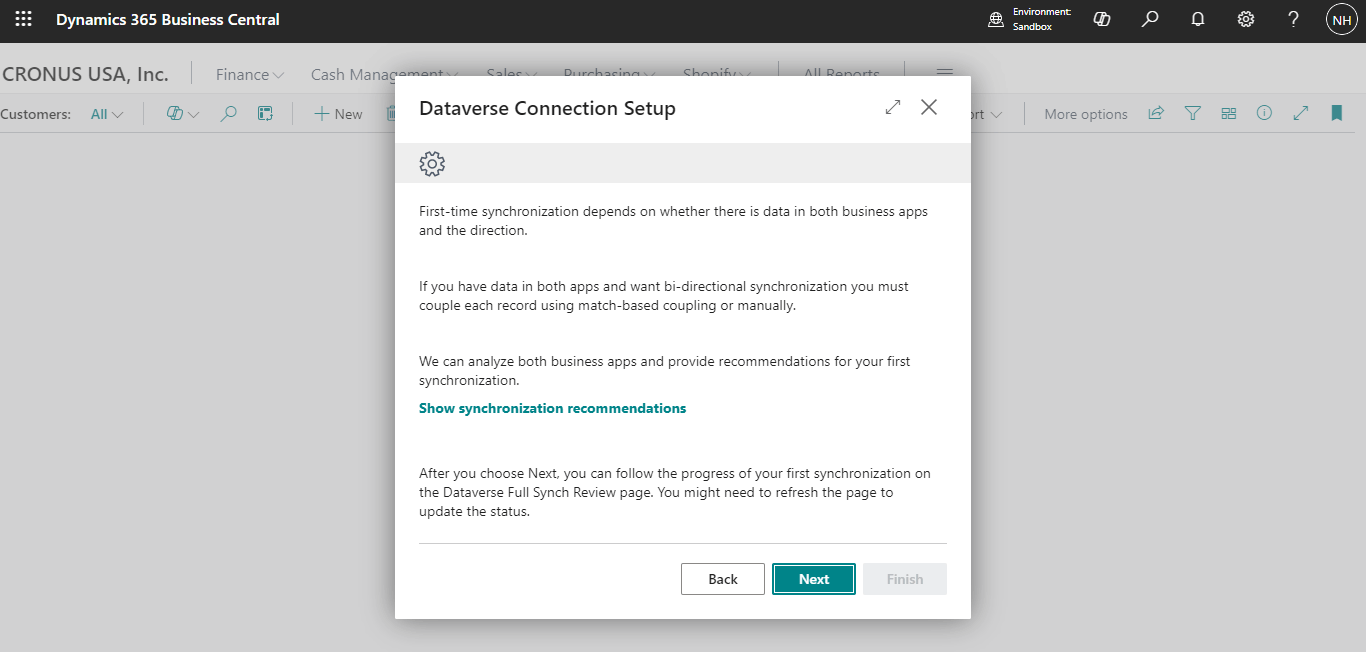Expand the Dataverse Connection Setup dialog

pyautogui.click(x=893, y=107)
